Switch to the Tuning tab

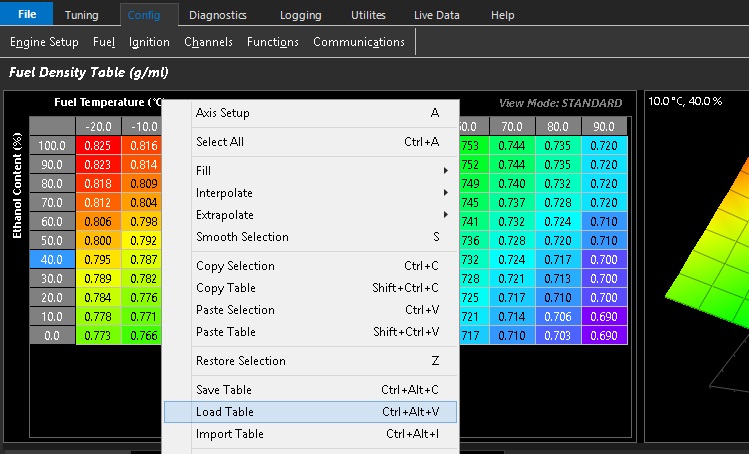pos(82,15)
